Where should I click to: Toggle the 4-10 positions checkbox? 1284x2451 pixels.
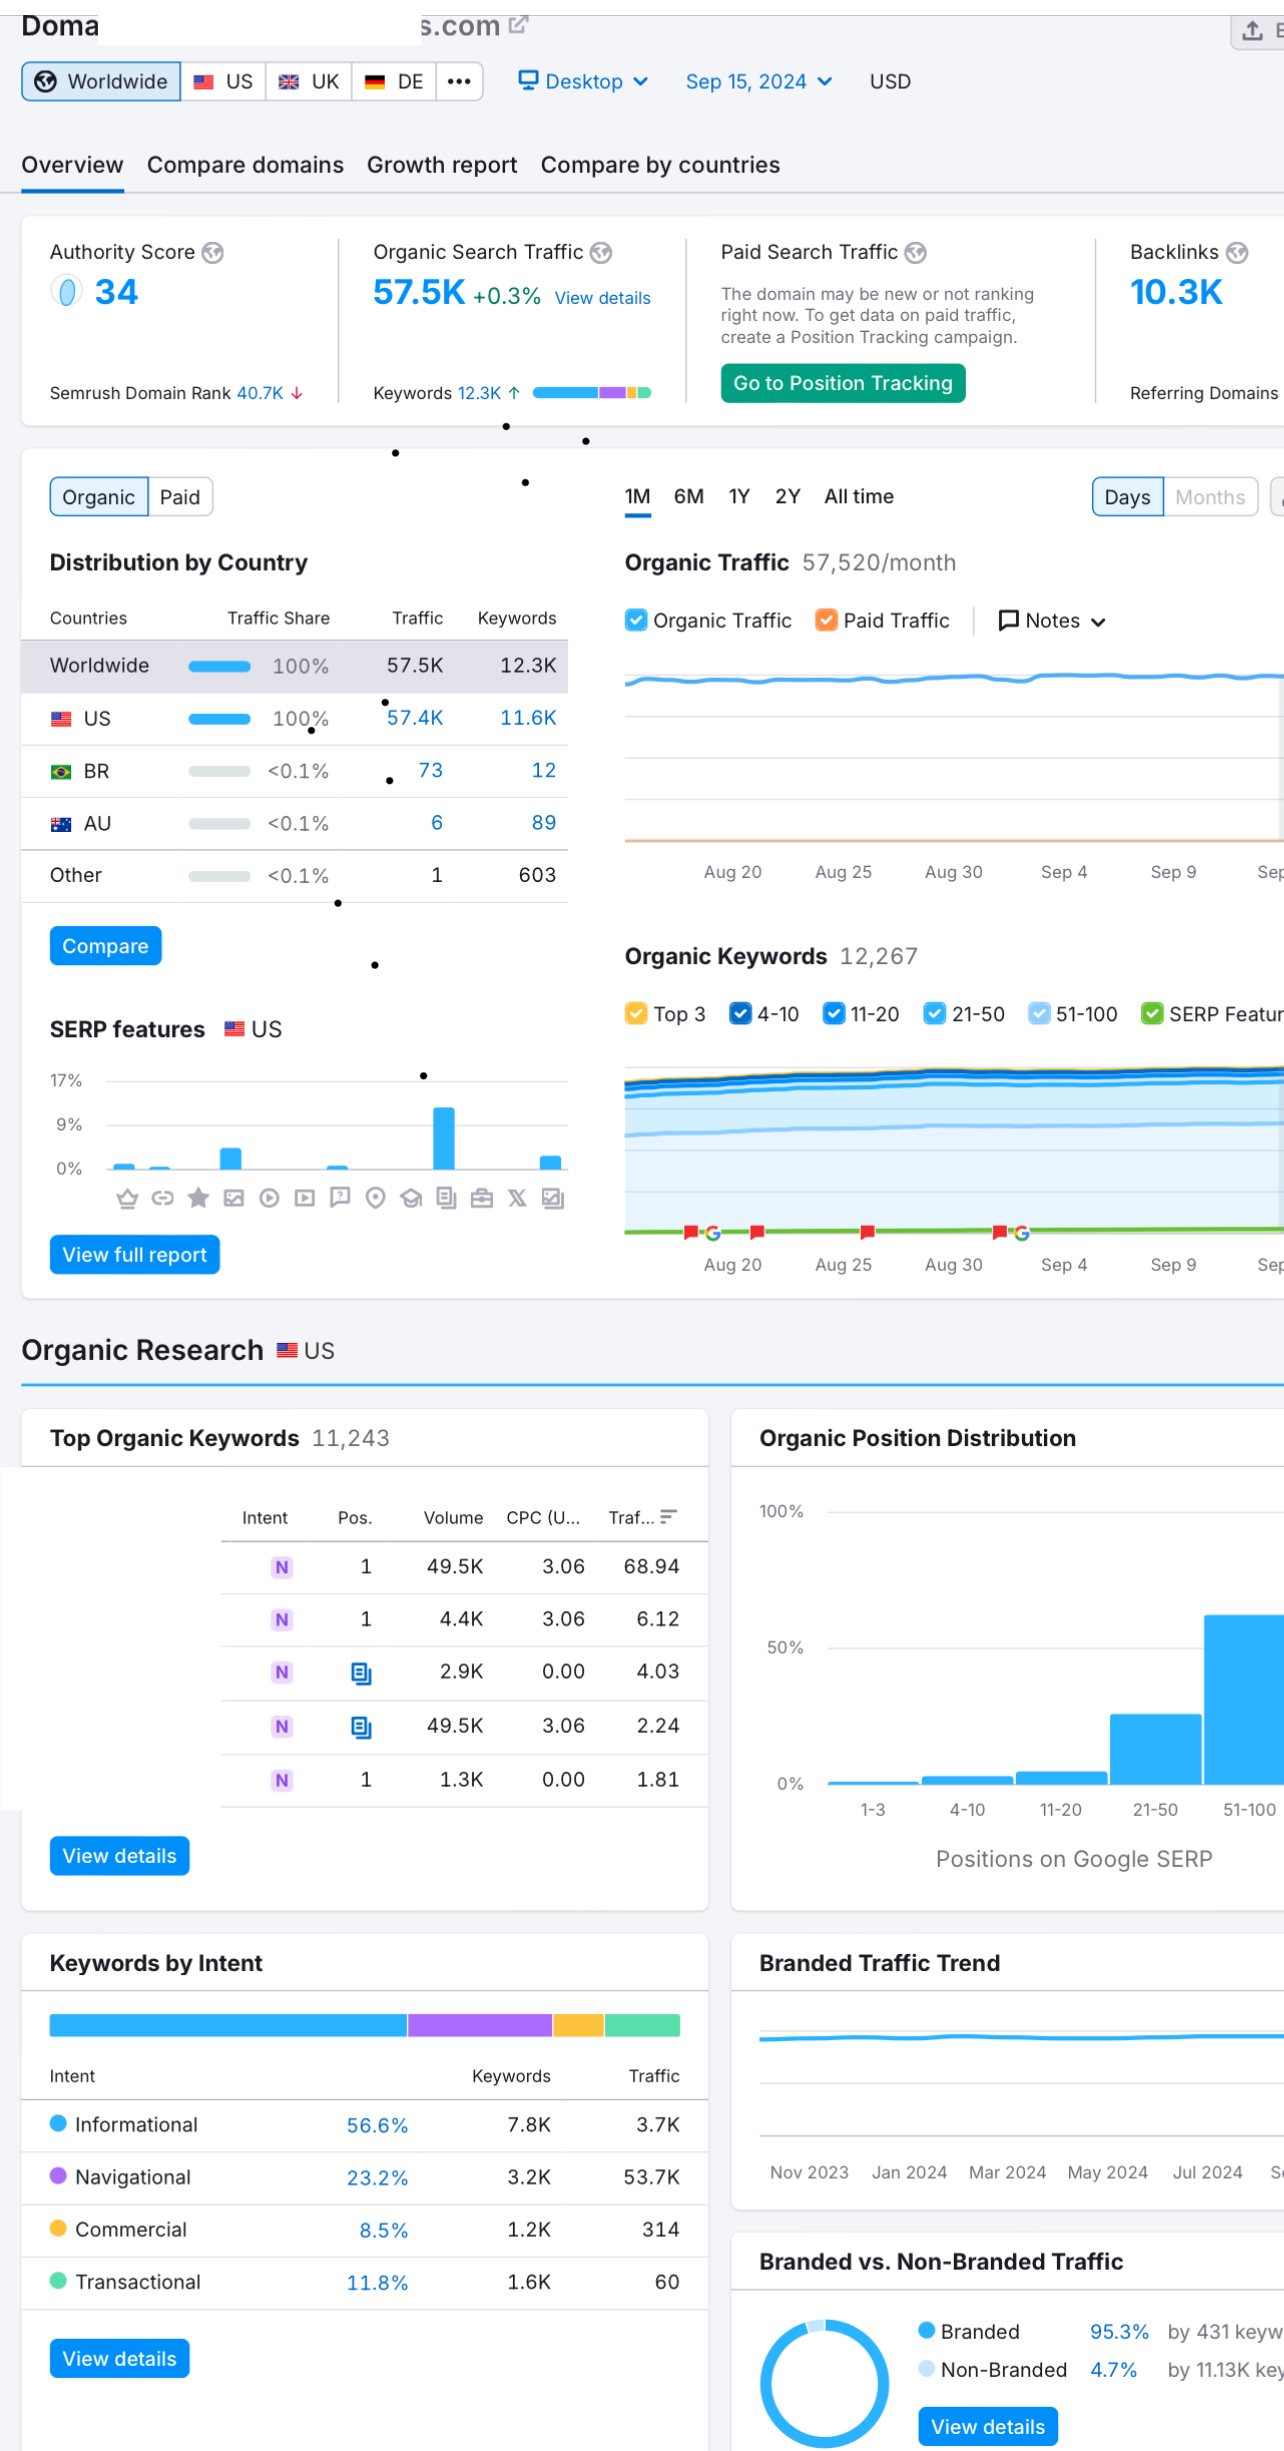coord(740,1014)
